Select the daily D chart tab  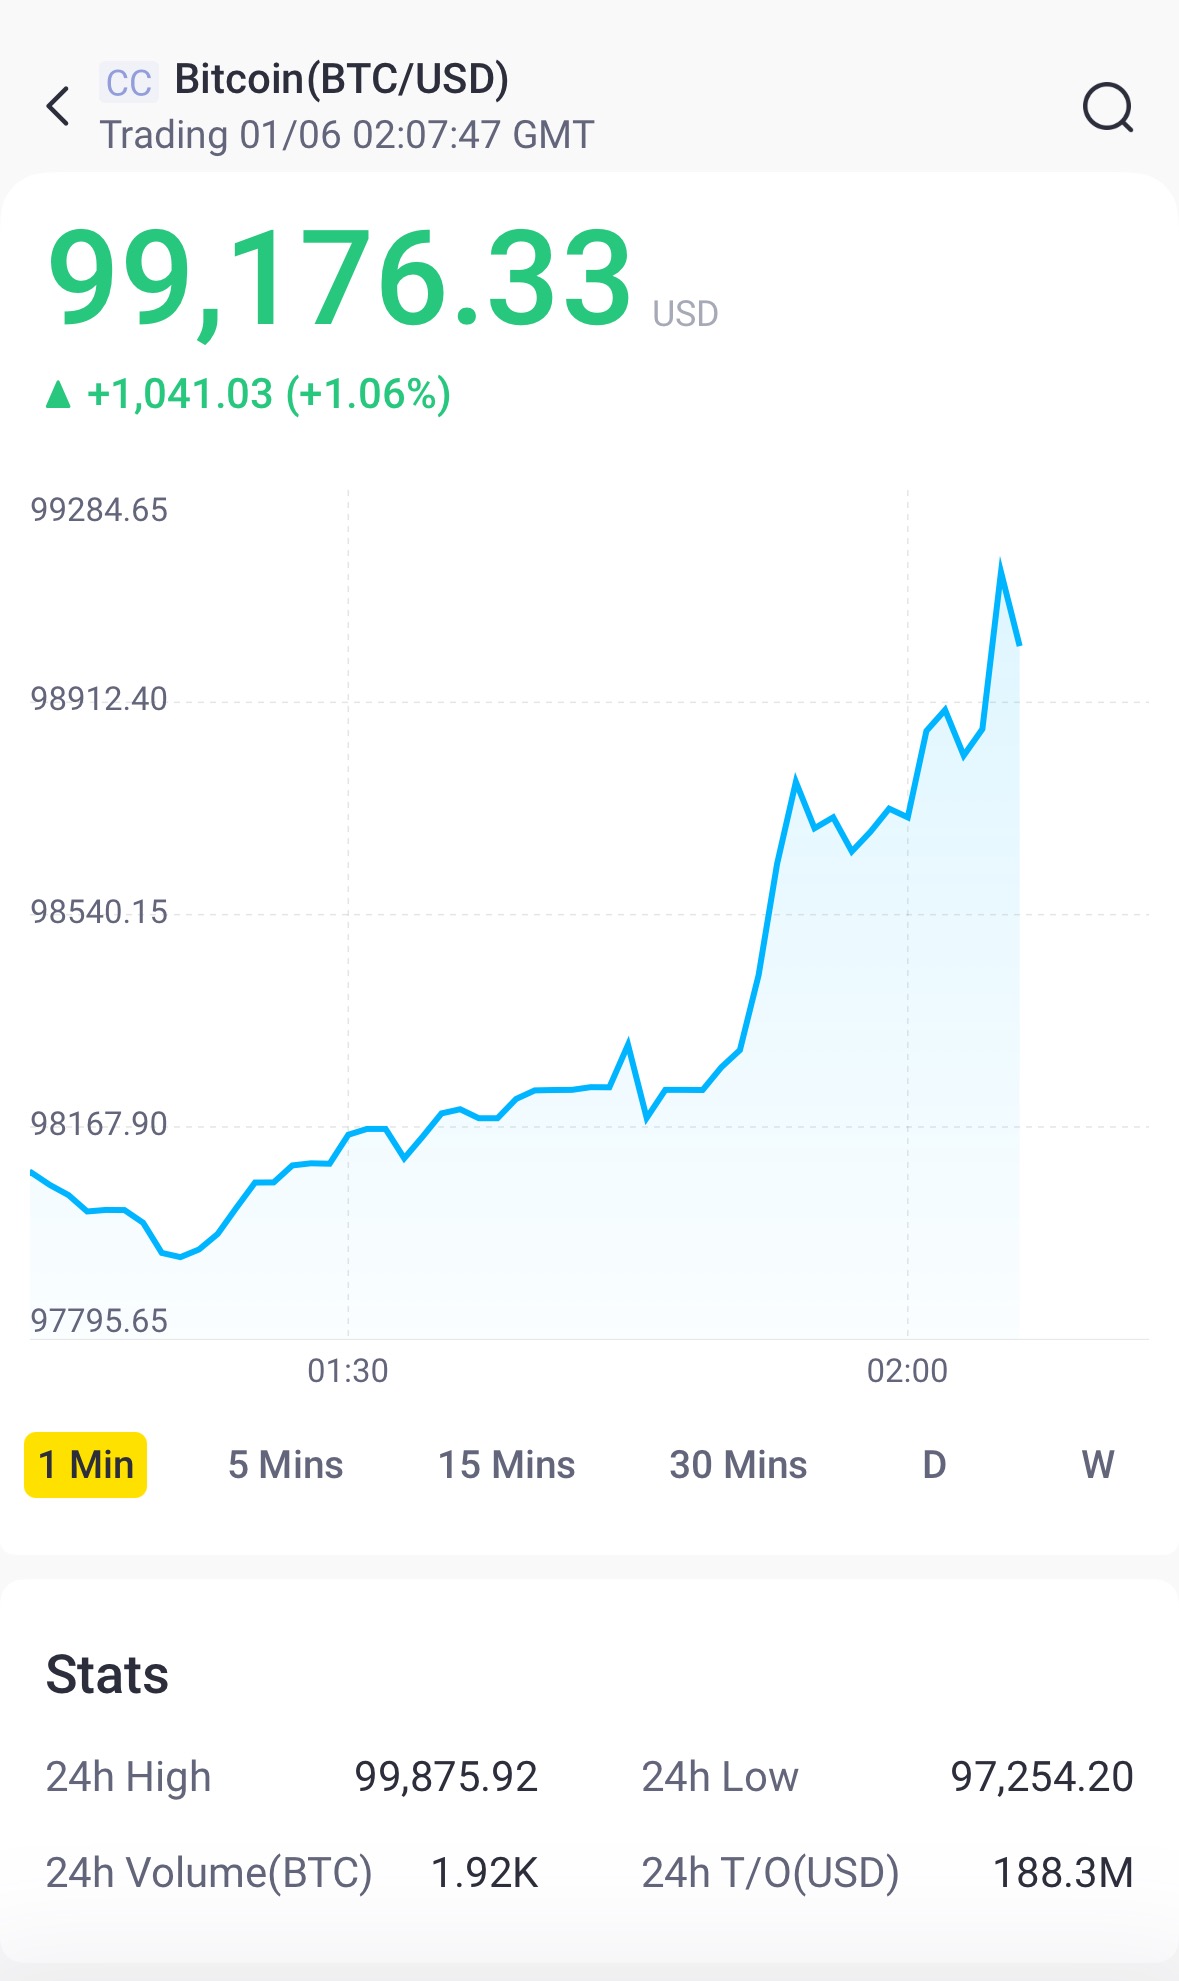click(934, 1465)
